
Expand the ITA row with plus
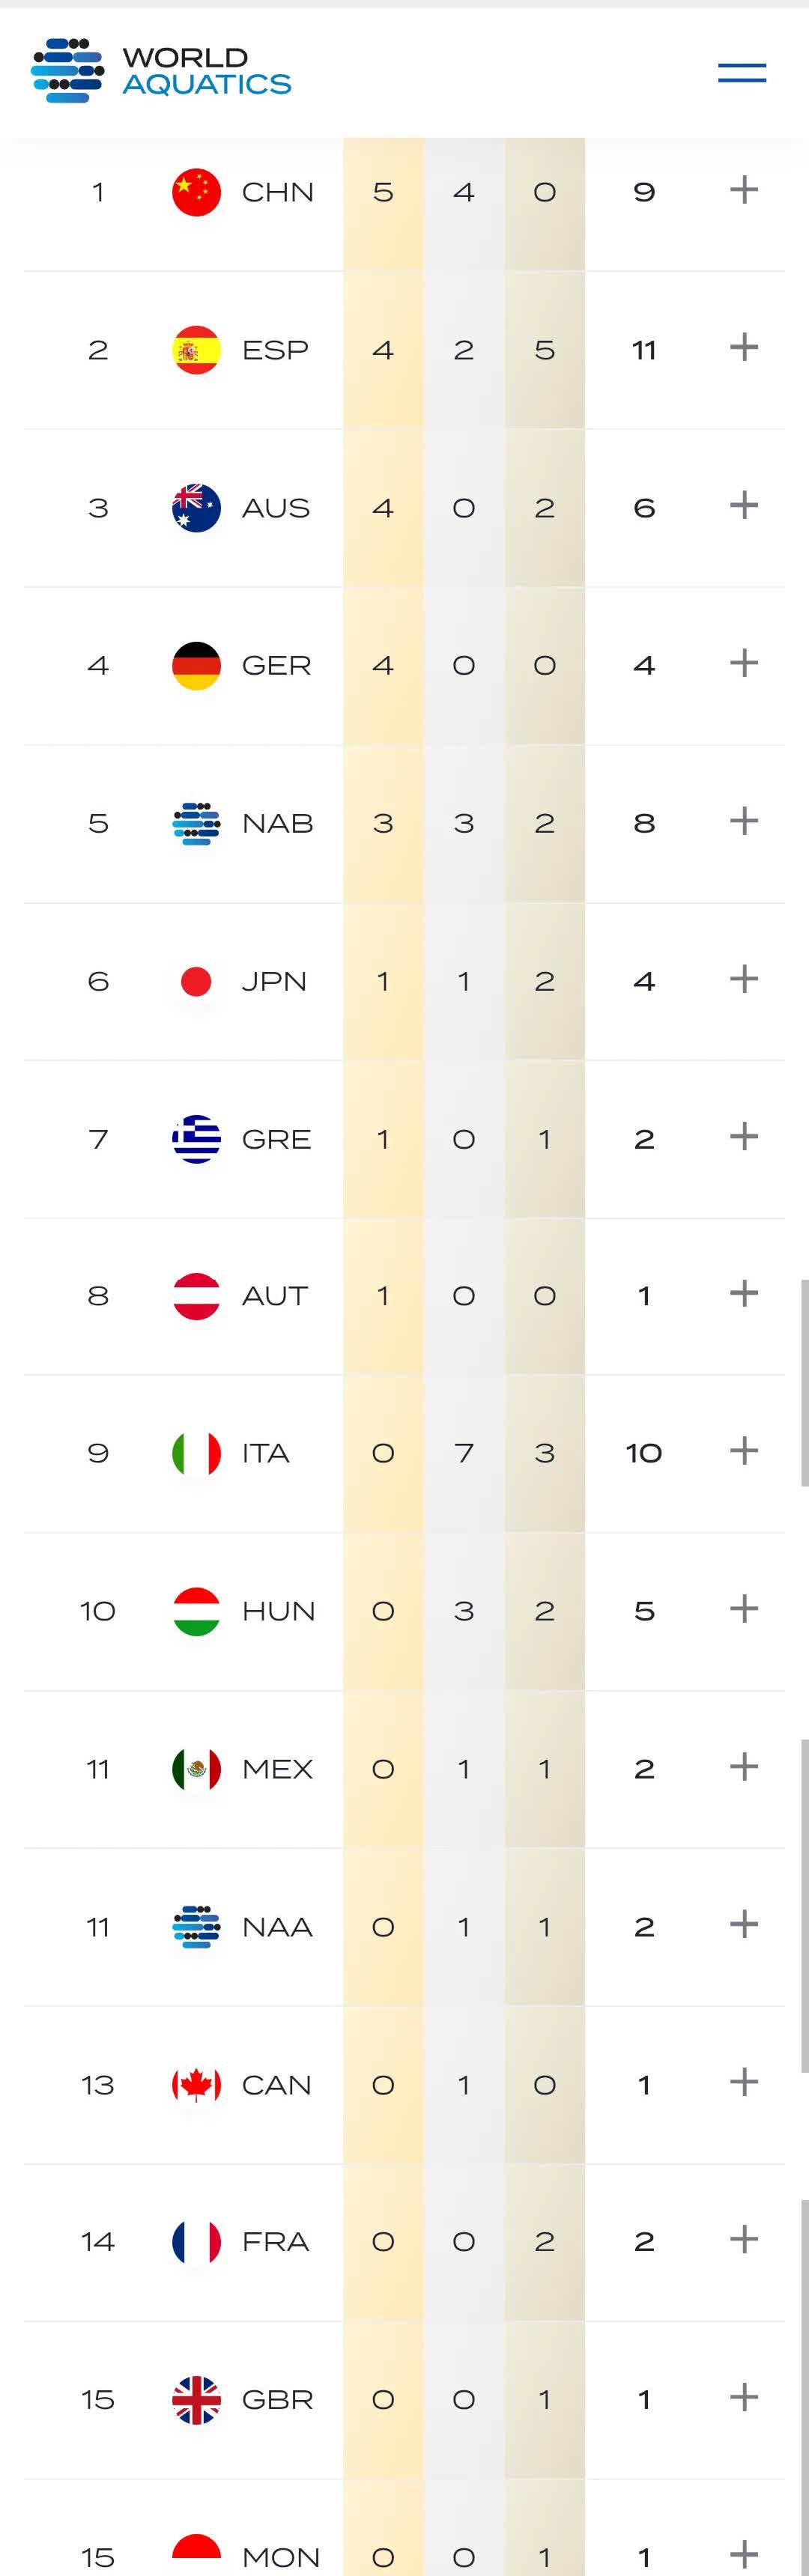pos(744,1451)
